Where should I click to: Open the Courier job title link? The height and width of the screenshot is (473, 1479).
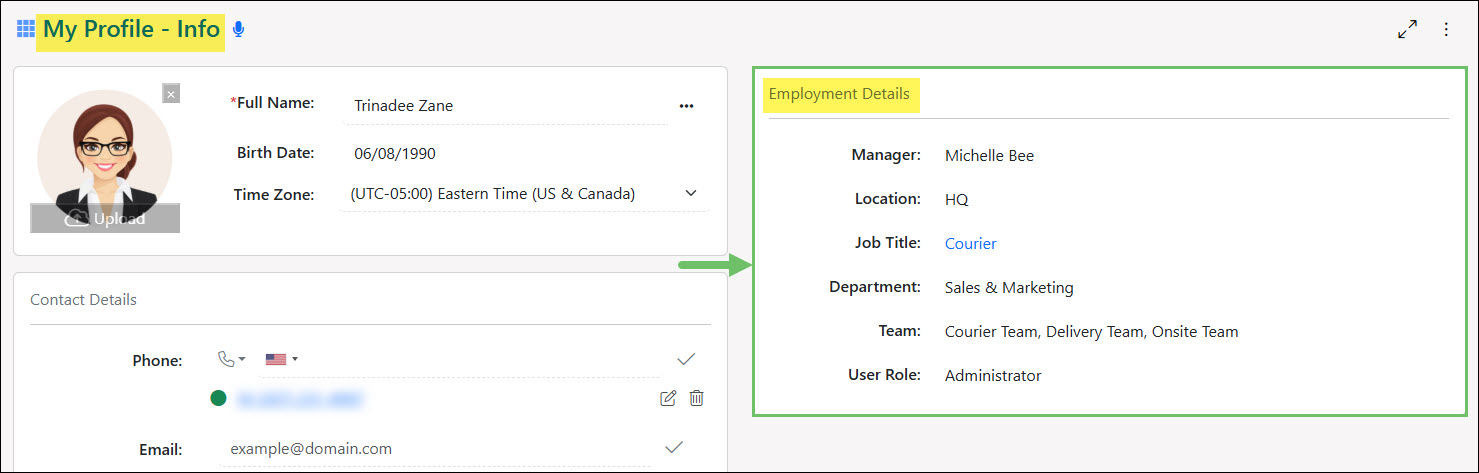click(971, 244)
